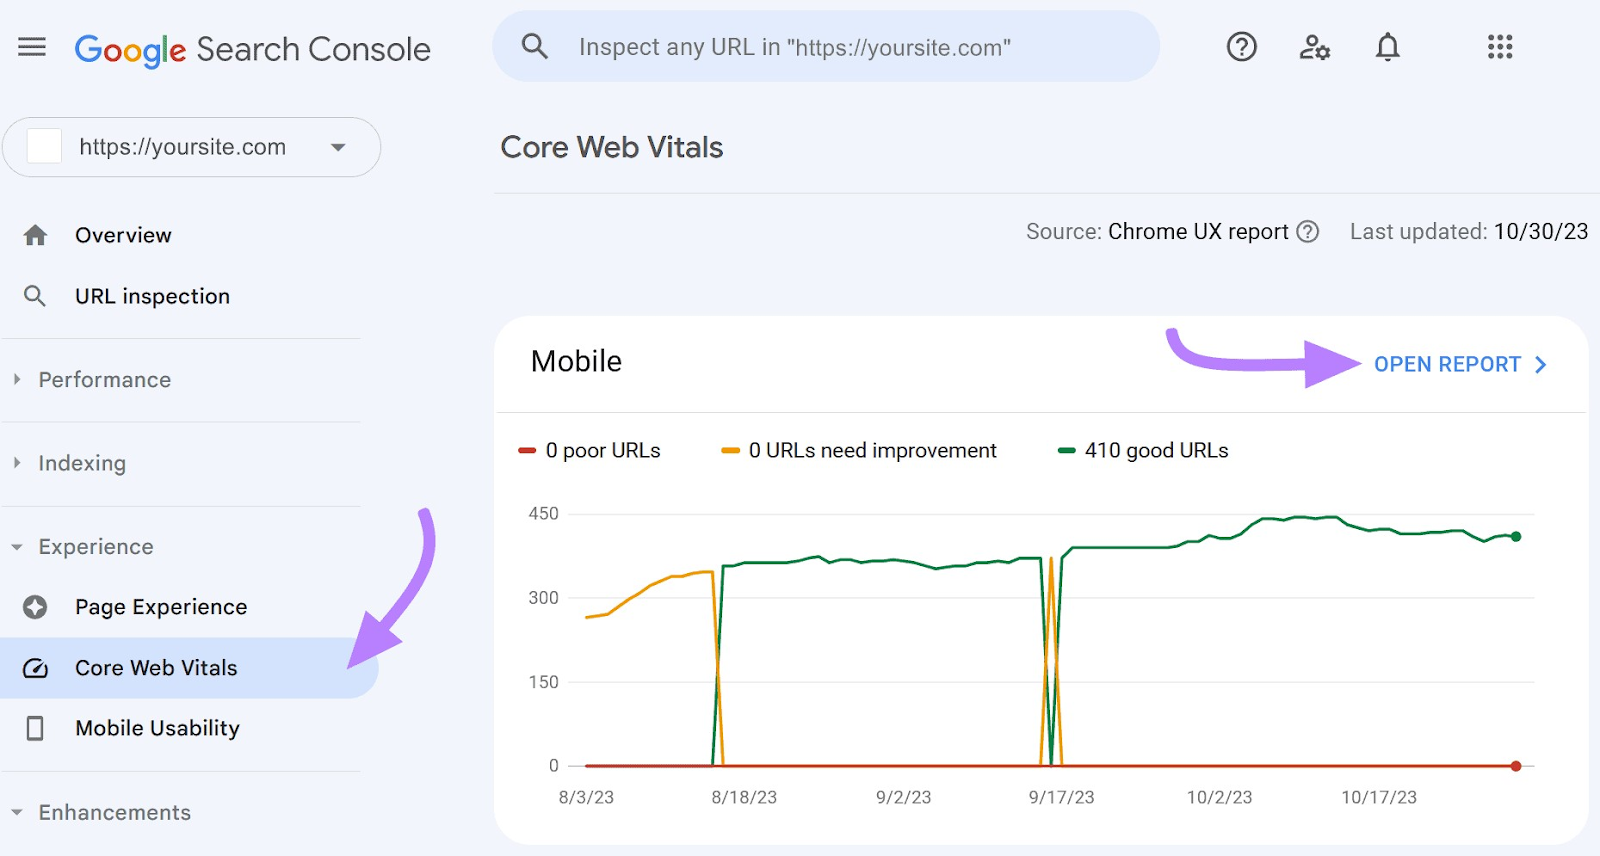Toggle the good URLs series legend
The height and width of the screenshot is (856, 1600).
point(1143,451)
